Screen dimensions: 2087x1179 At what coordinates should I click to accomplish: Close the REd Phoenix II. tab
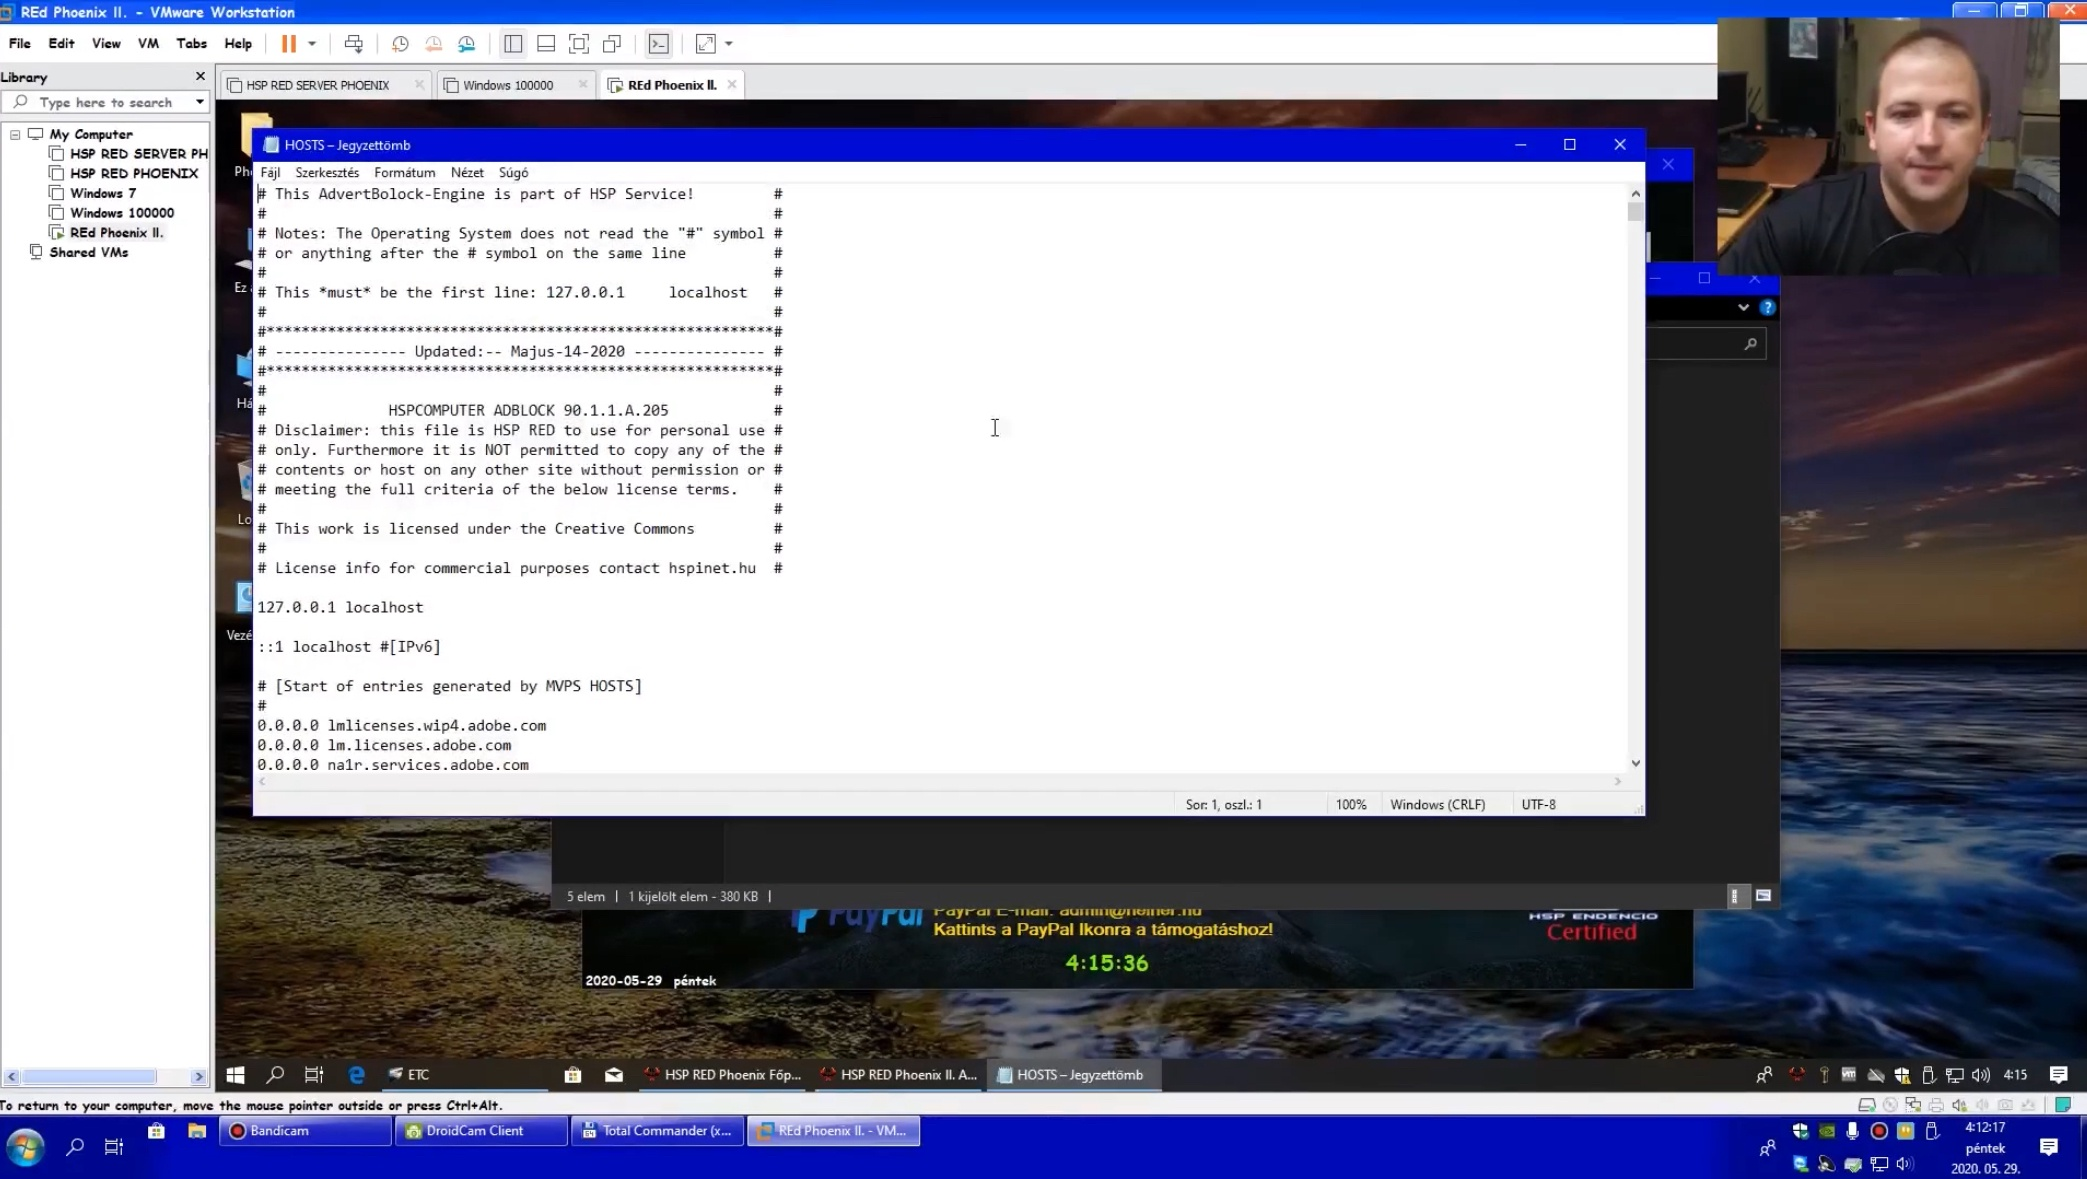point(732,85)
